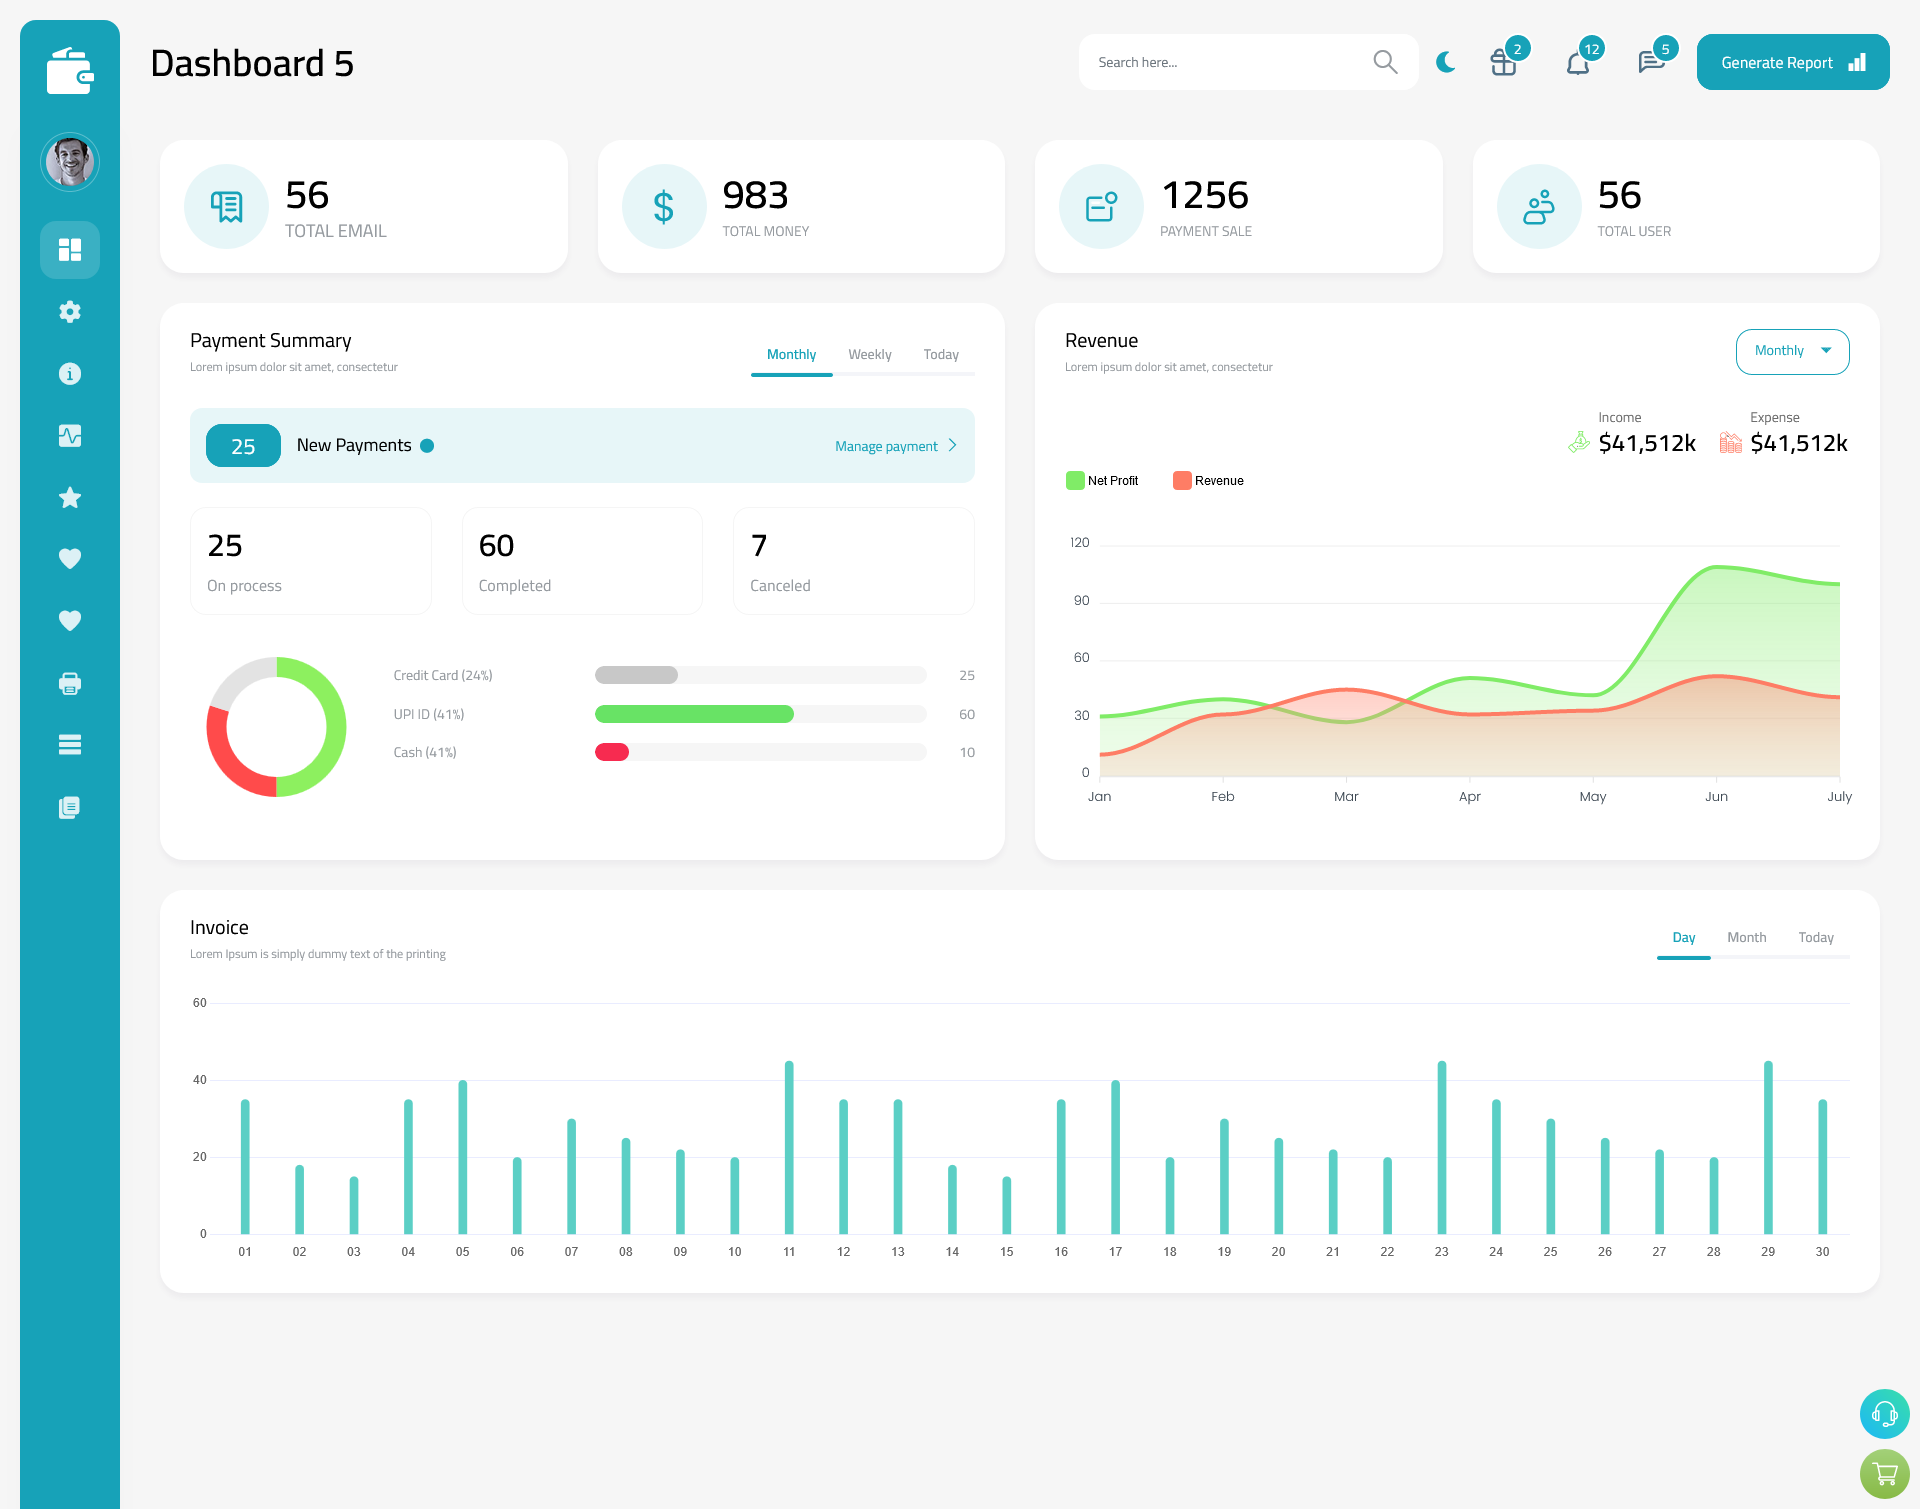Viewport: 1920px width, 1509px height.
Task: Click the notifications bell with badge 12
Action: tap(1577, 62)
